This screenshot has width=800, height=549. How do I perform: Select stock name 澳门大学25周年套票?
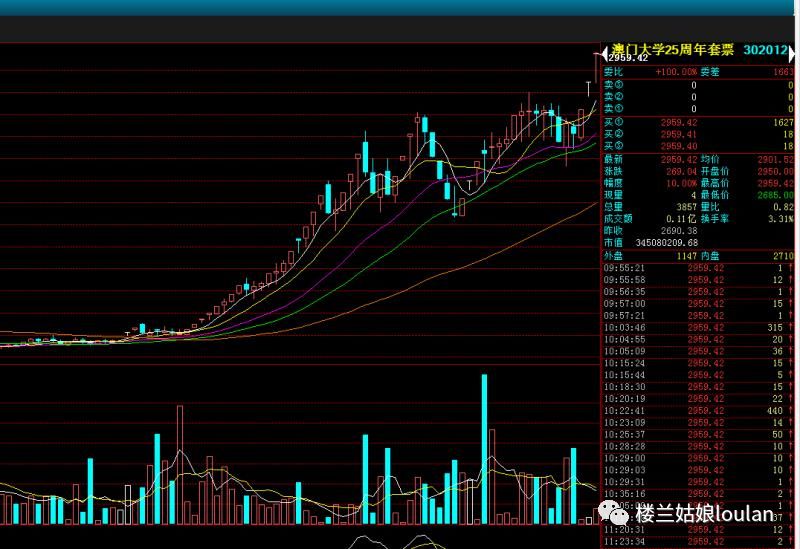(x=672, y=49)
